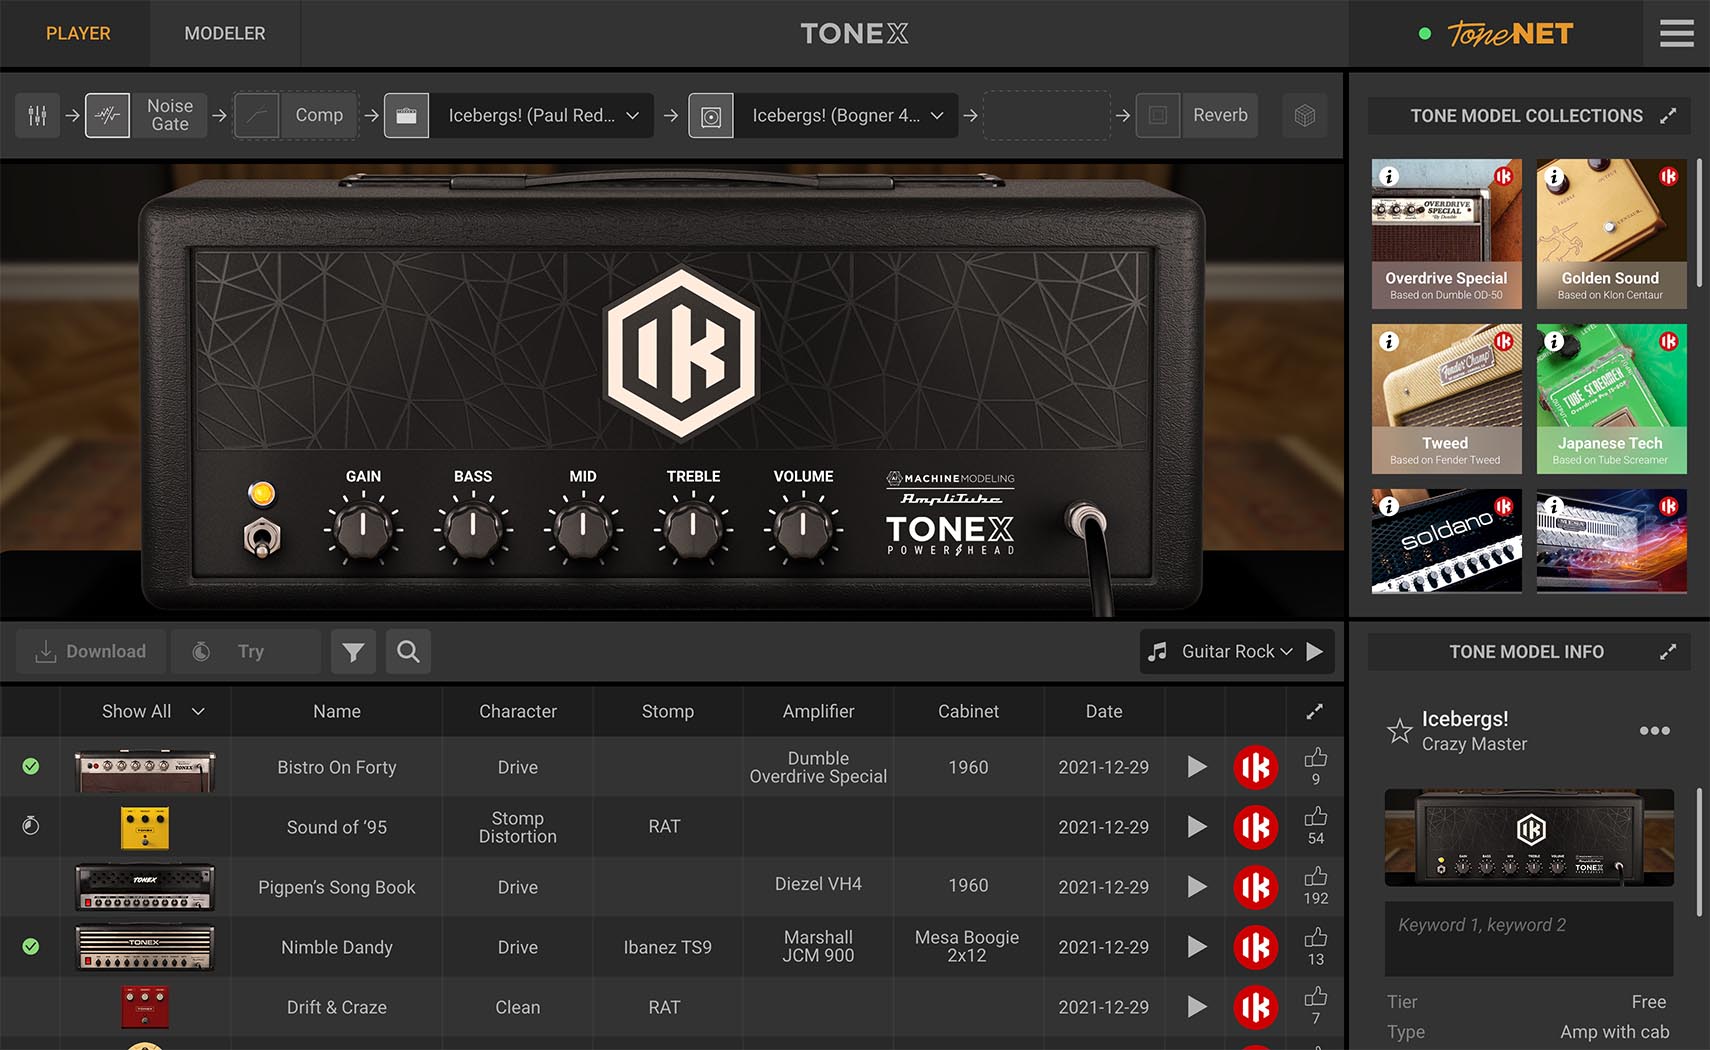Preview the Nimble Dandy tone
Image resolution: width=1710 pixels, height=1050 pixels.
tap(1196, 947)
